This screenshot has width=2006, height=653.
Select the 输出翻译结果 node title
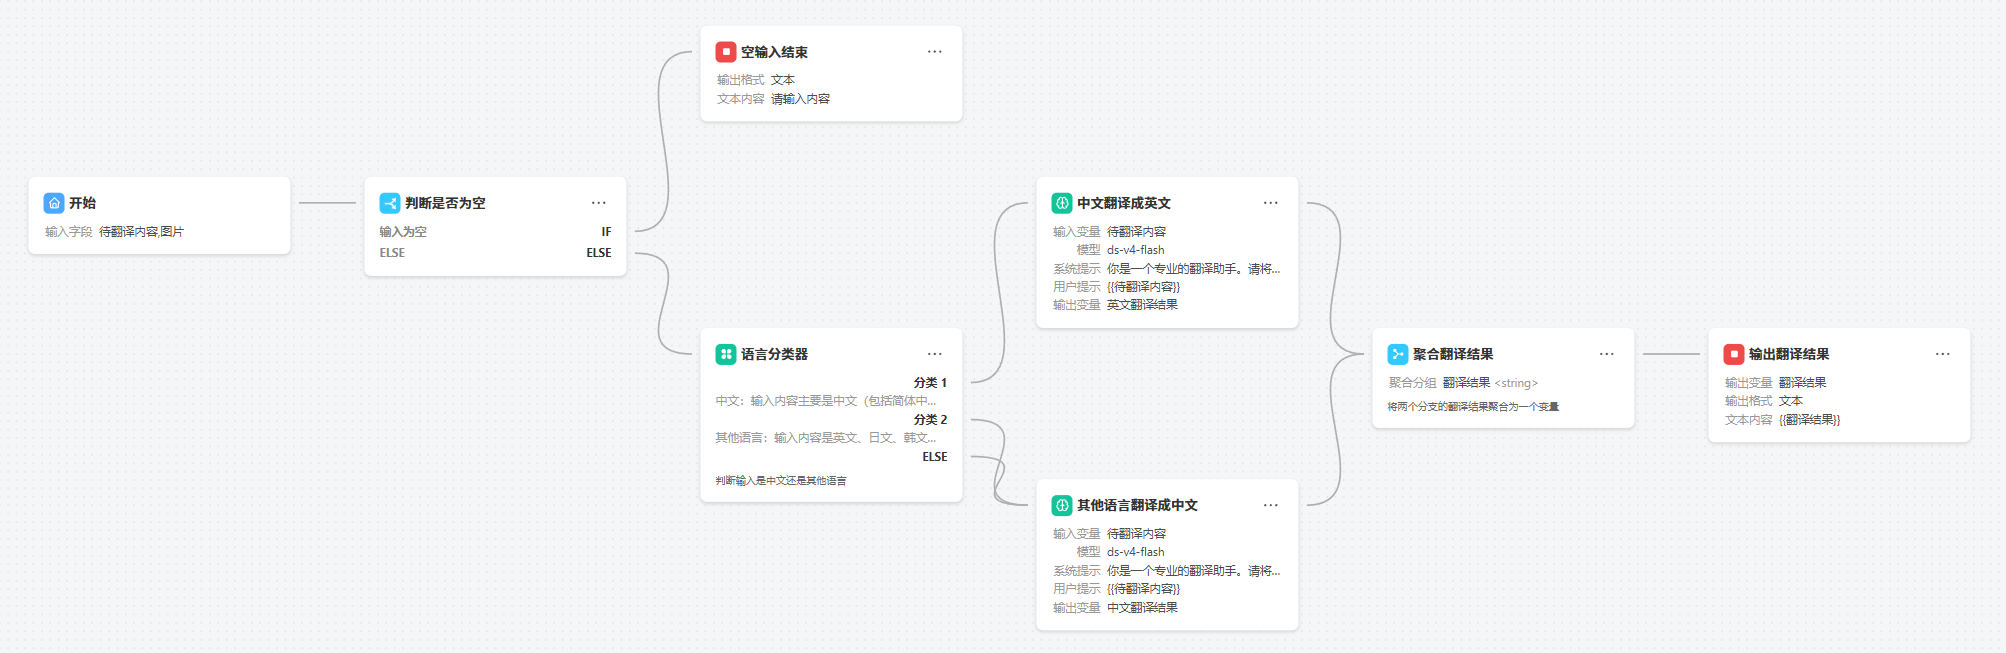click(x=1789, y=354)
